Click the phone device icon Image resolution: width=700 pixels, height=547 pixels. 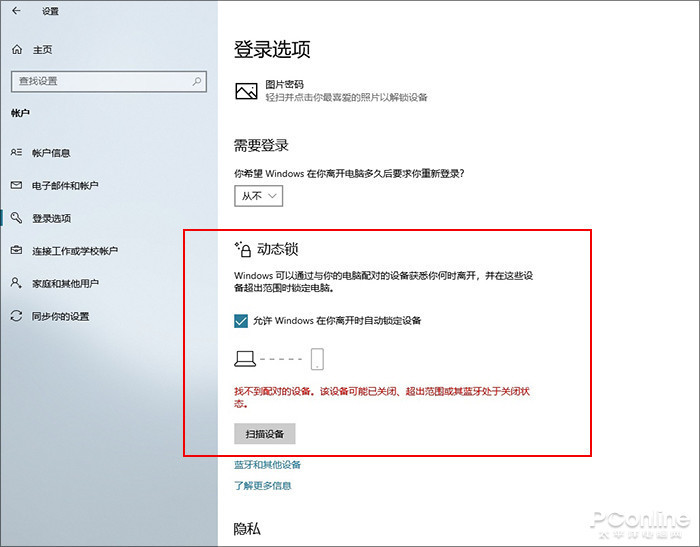pyautogui.click(x=317, y=359)
